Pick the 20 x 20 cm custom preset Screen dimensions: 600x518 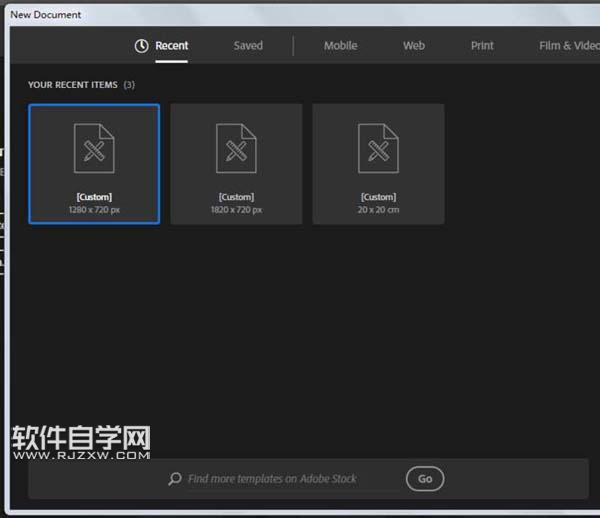(378, 164)
